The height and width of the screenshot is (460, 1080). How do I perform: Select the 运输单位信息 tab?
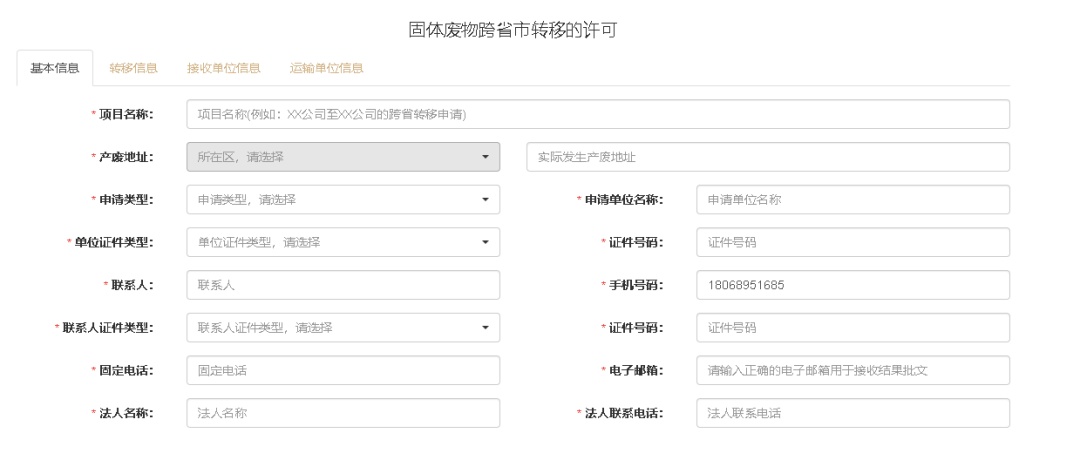tap(326, 68)
